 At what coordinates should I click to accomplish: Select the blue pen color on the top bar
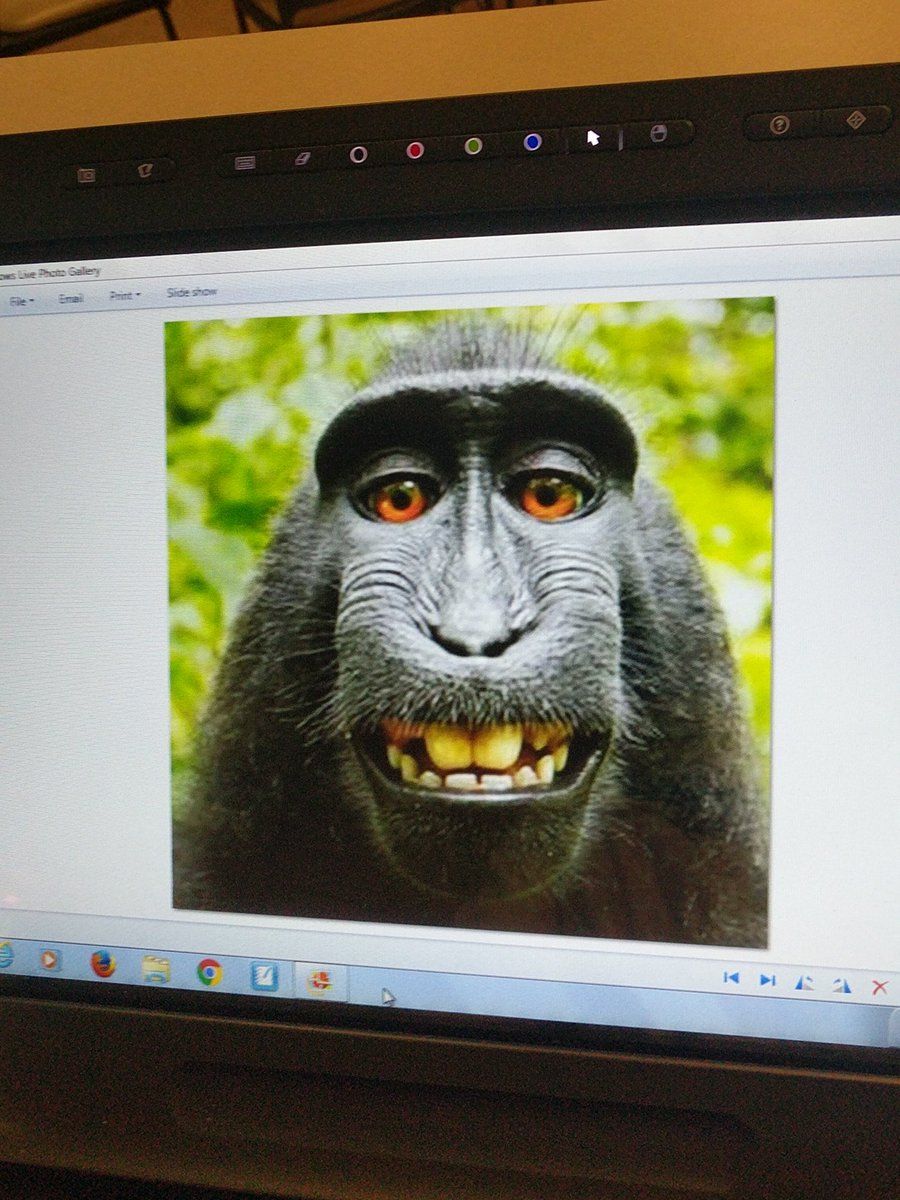pos(532,142)
